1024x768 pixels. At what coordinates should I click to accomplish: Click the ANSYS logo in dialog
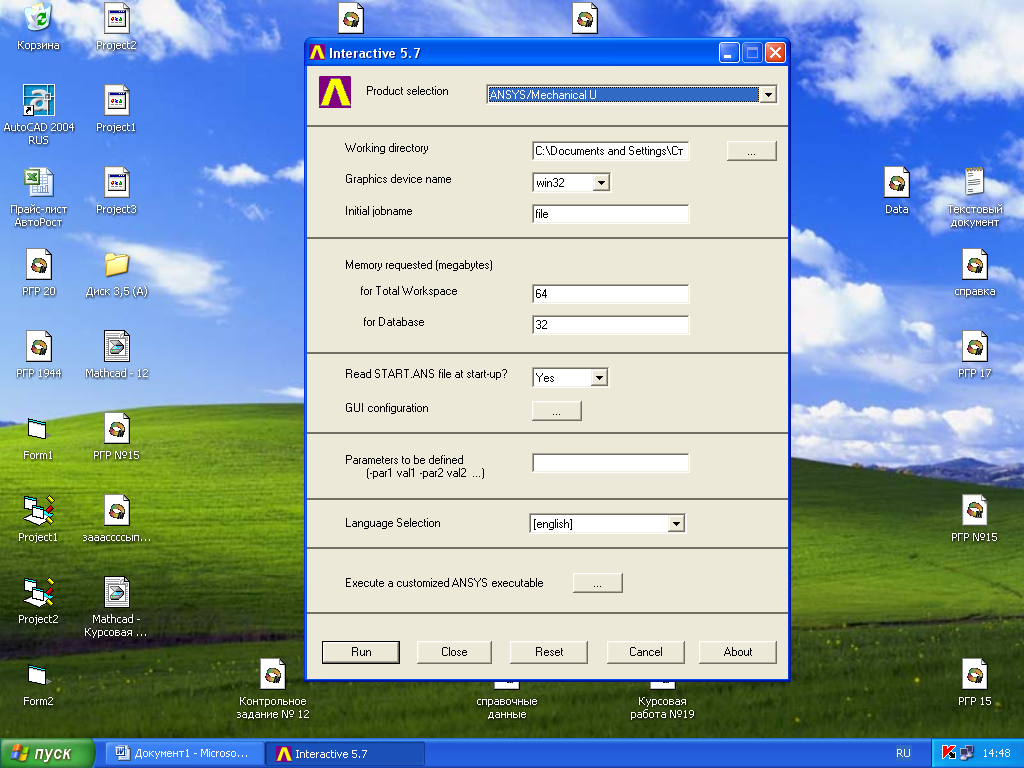pos(334,92)
